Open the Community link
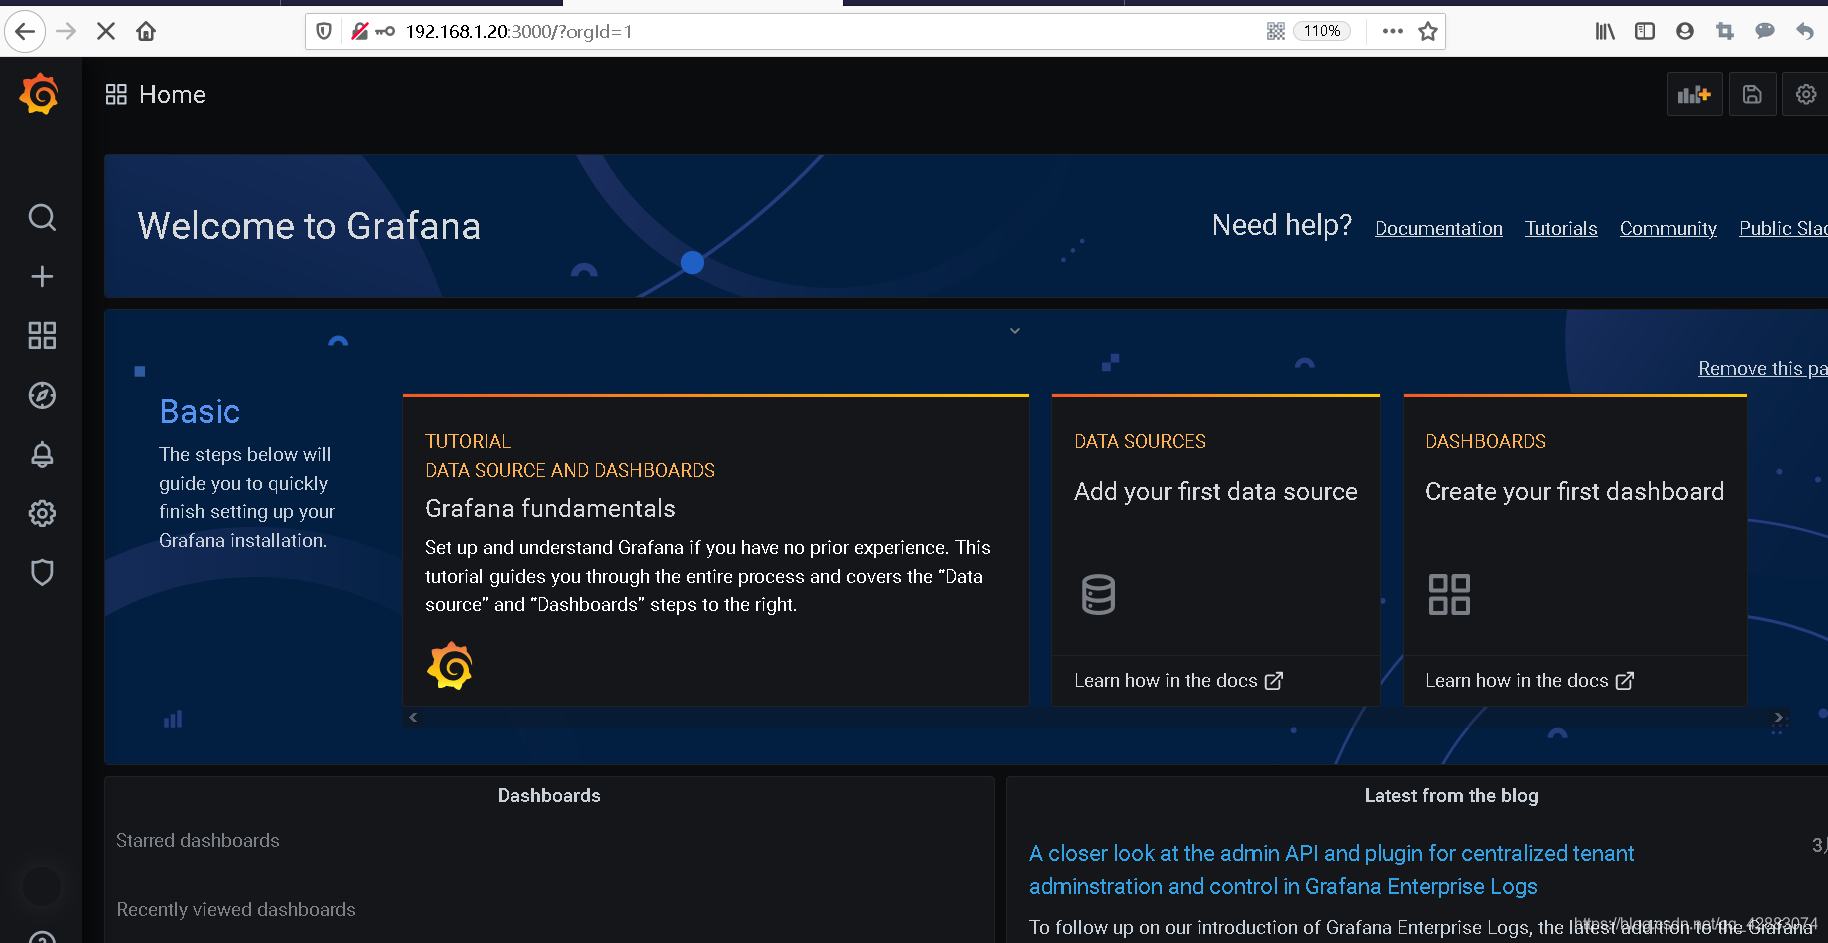 point(1668,228)
